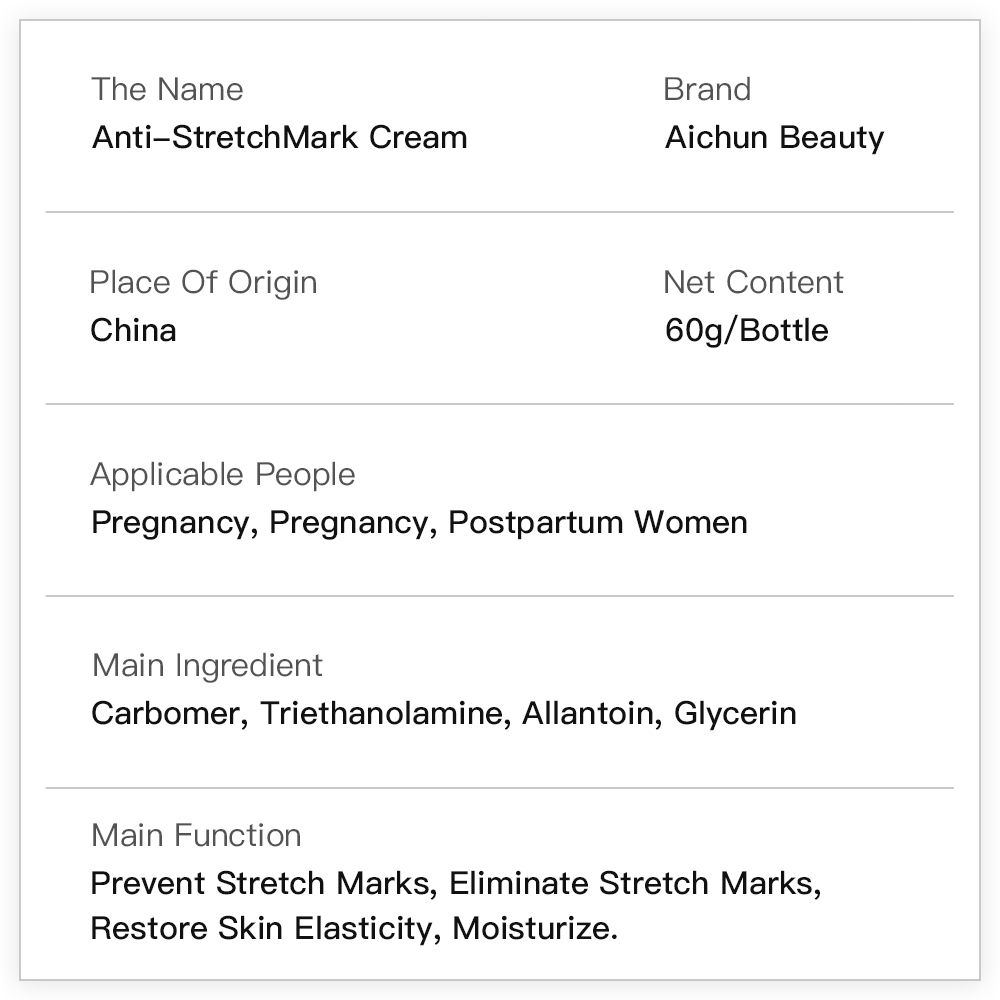This screenshot has width=1000, height=1000.
Task: Click the "Main Function" label
Action: (x=196, y=835)
